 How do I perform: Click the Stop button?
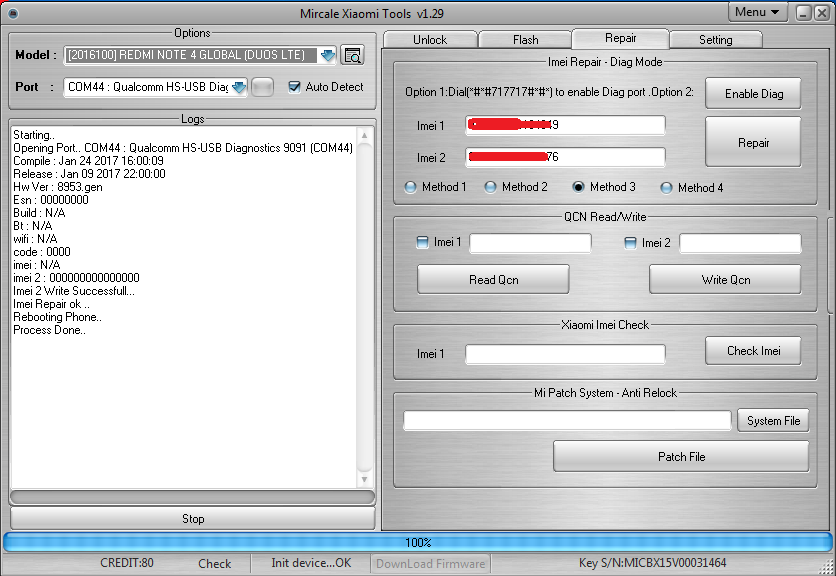coord(192,518)
